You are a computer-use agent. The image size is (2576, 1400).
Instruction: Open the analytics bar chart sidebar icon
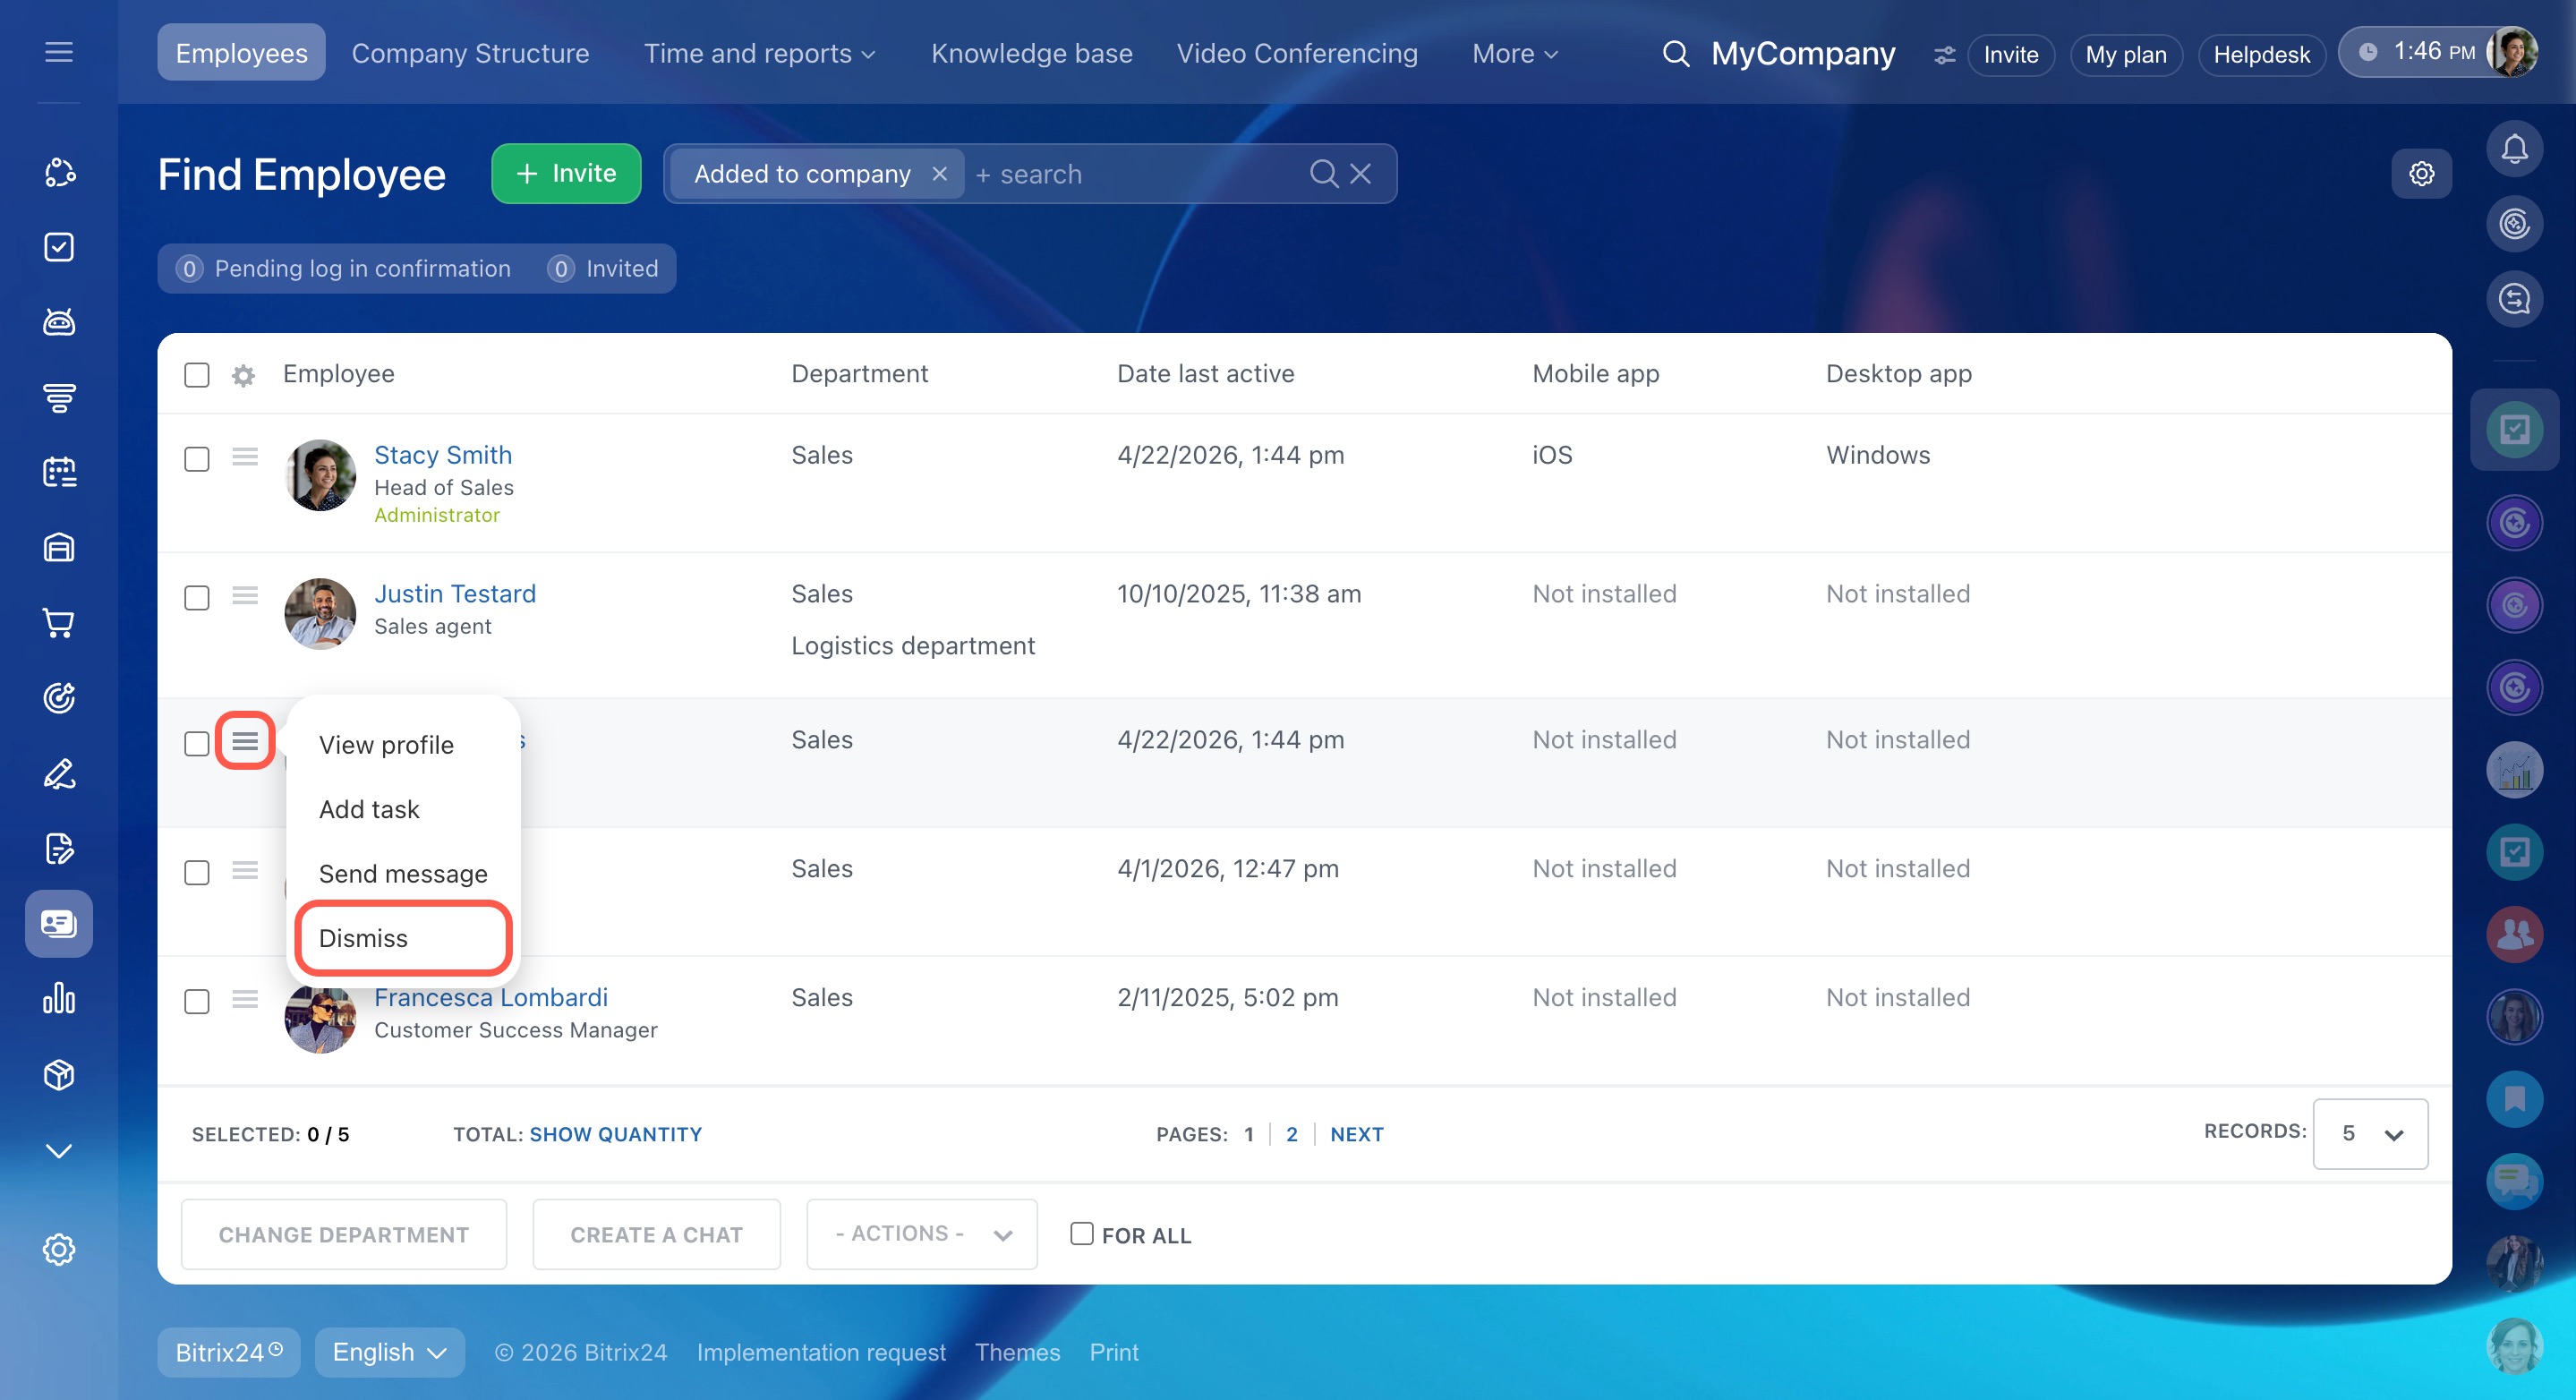click(x=59, y=998)
